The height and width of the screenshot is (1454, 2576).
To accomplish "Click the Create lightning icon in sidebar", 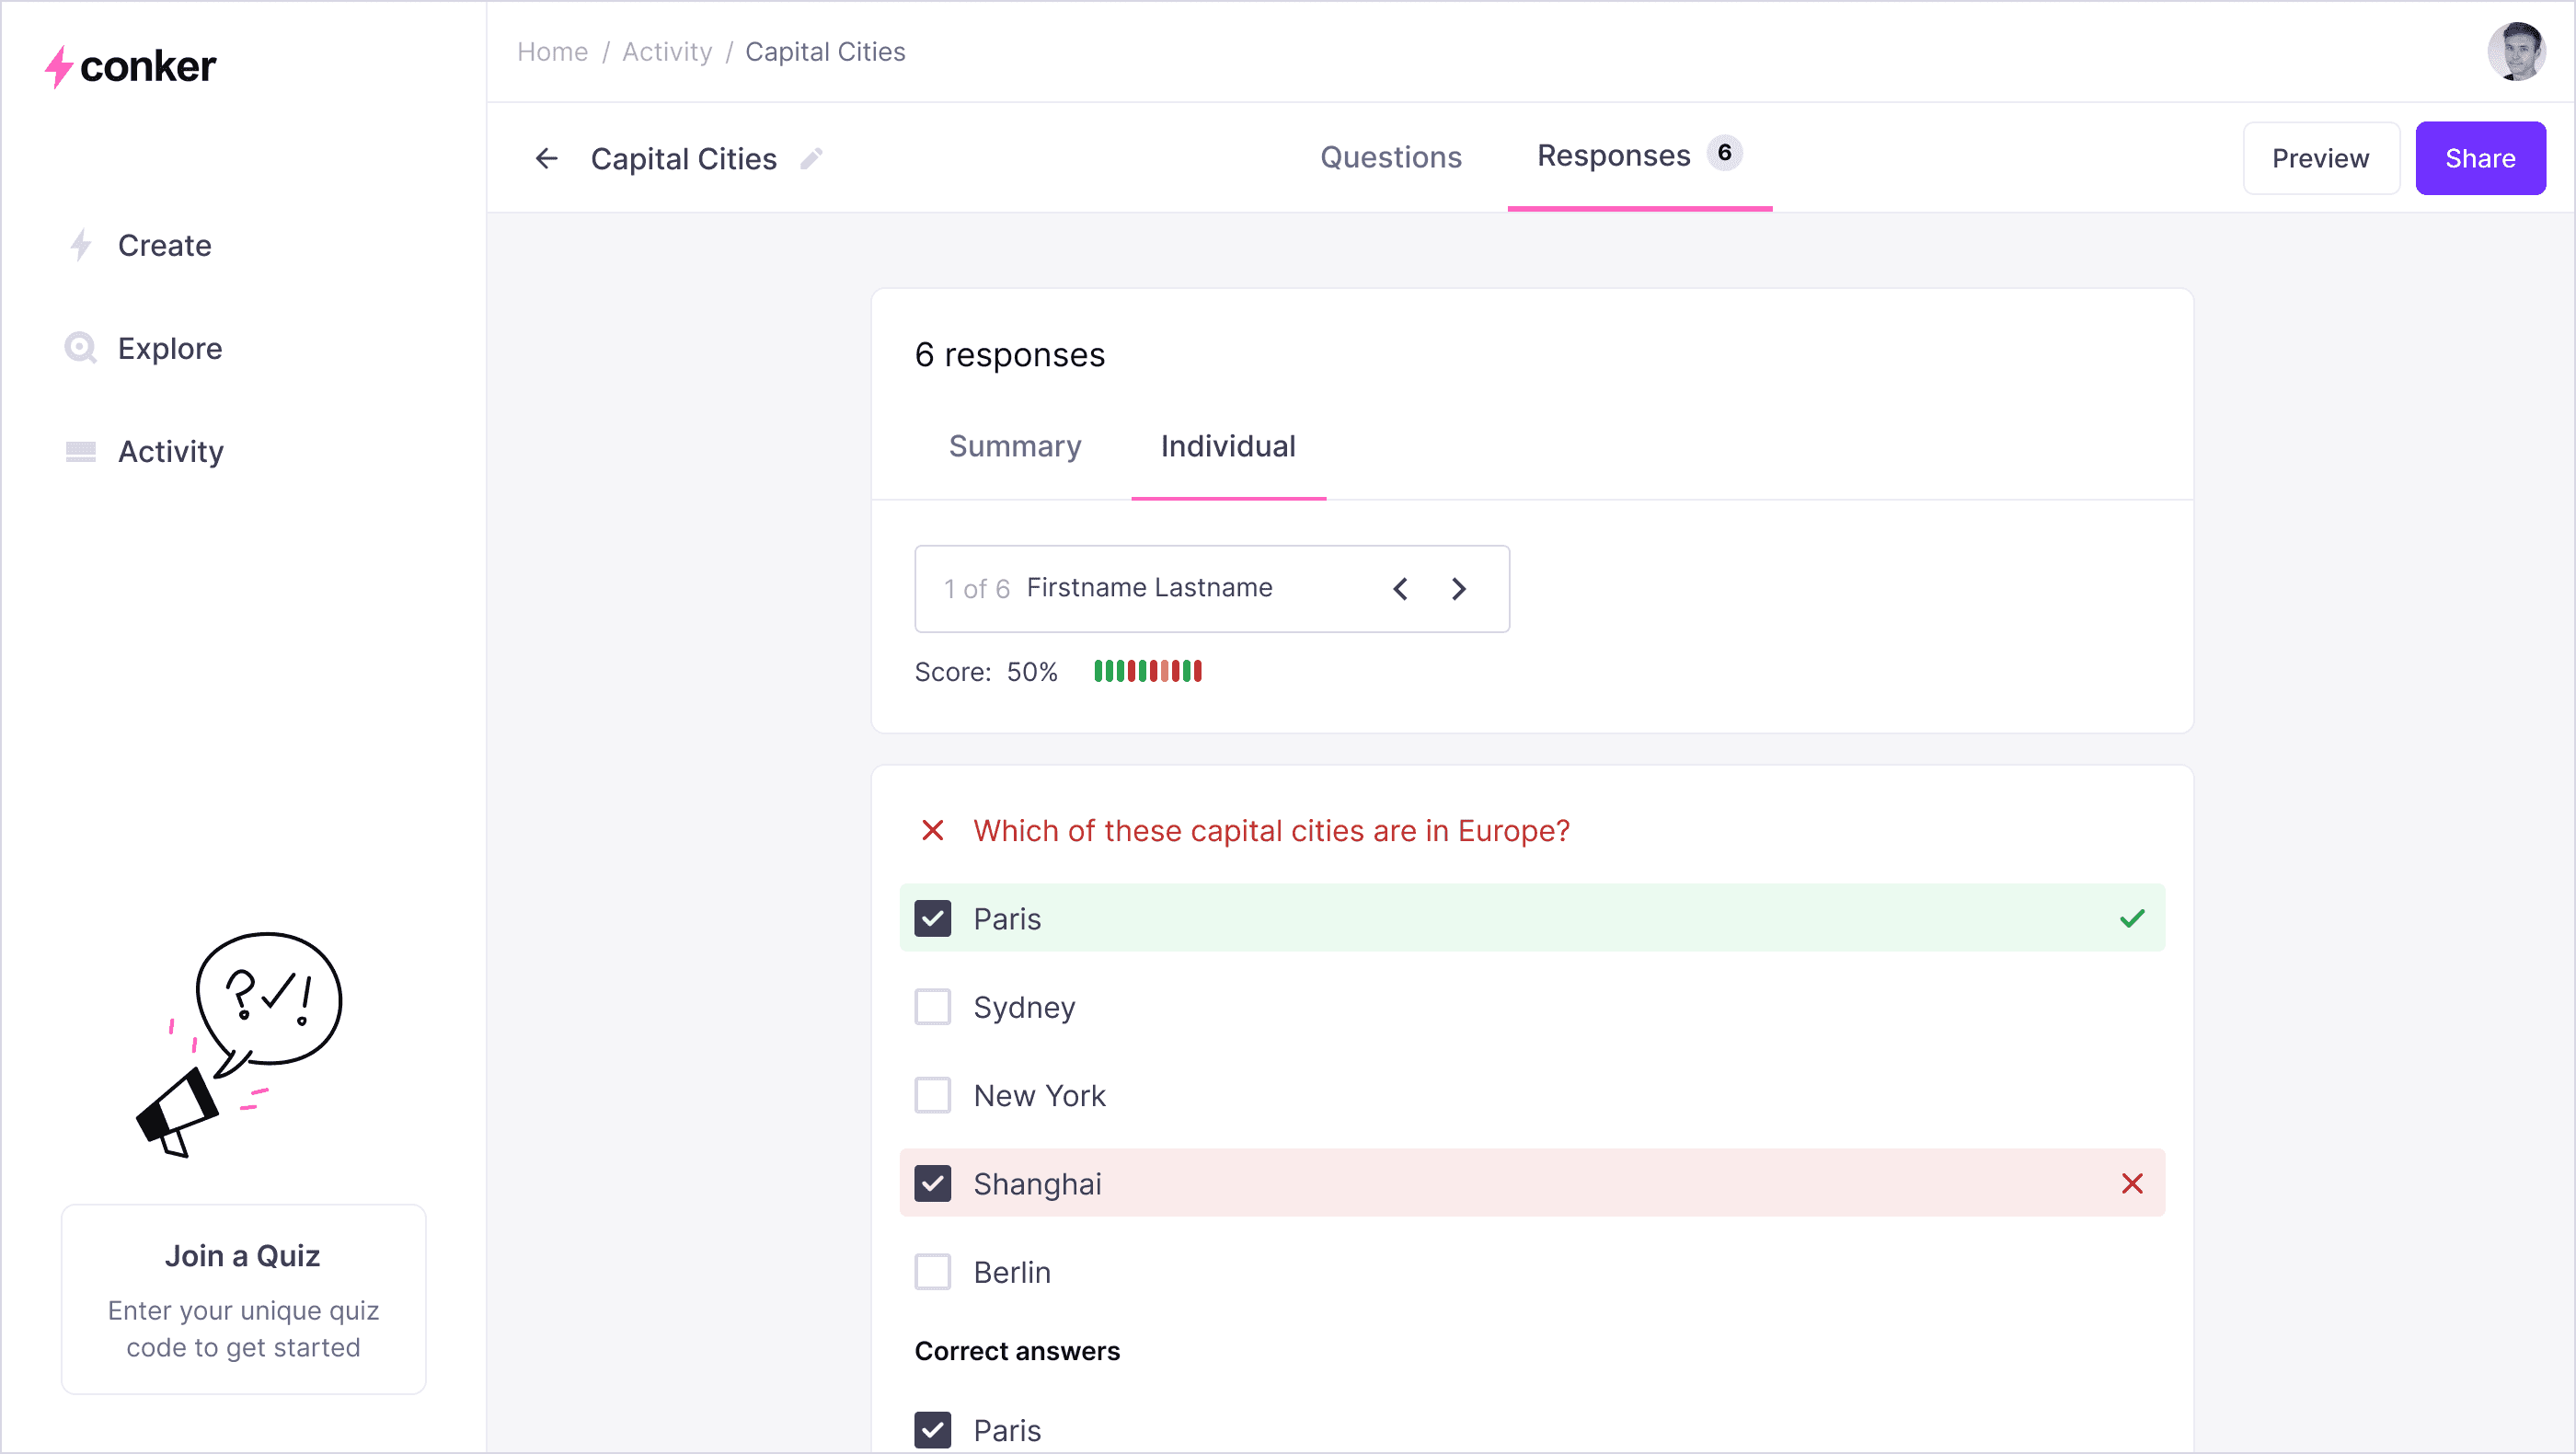I will tap(81, 245).
